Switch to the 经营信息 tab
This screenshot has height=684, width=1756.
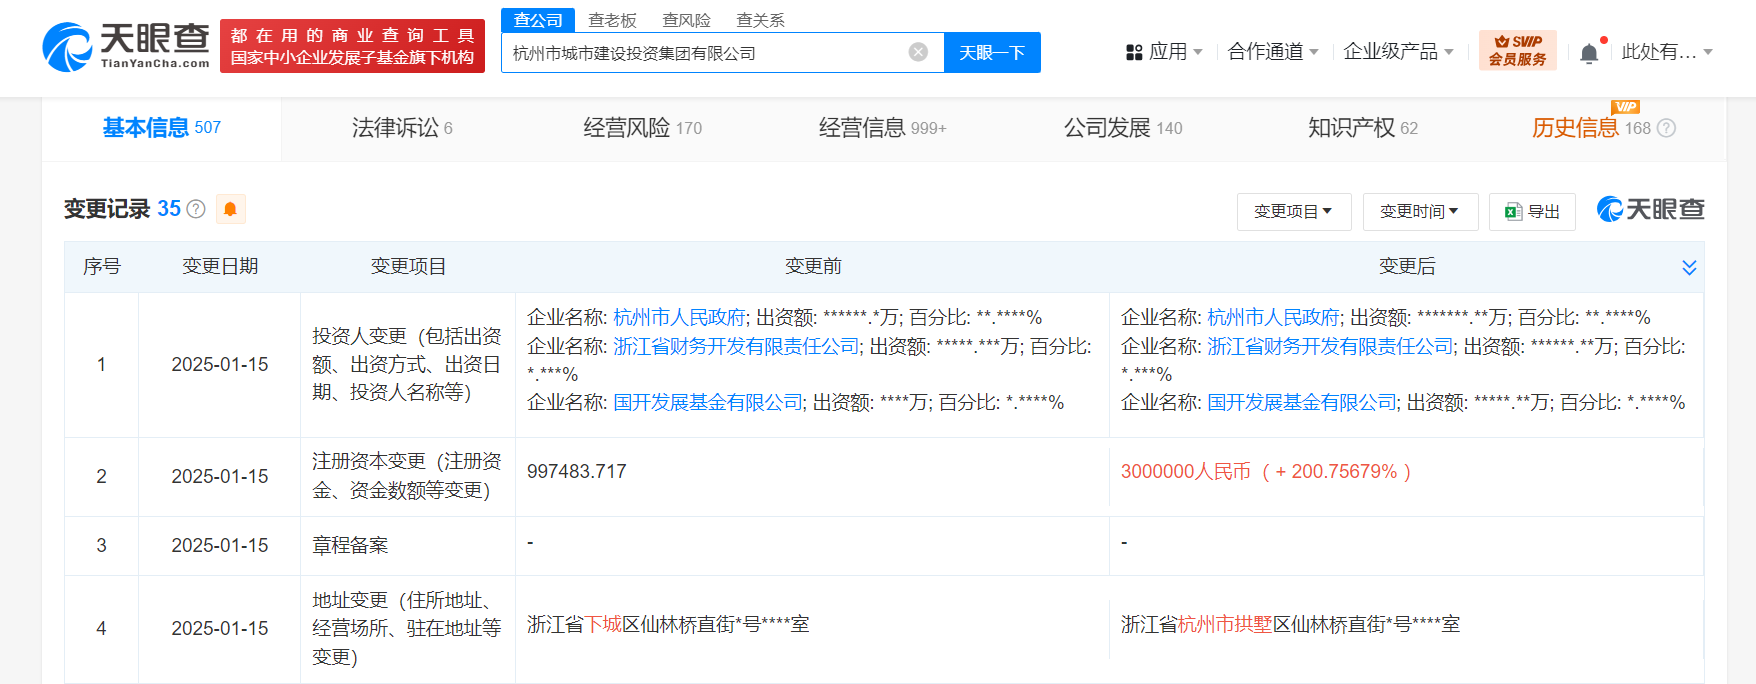coord(882,128)
